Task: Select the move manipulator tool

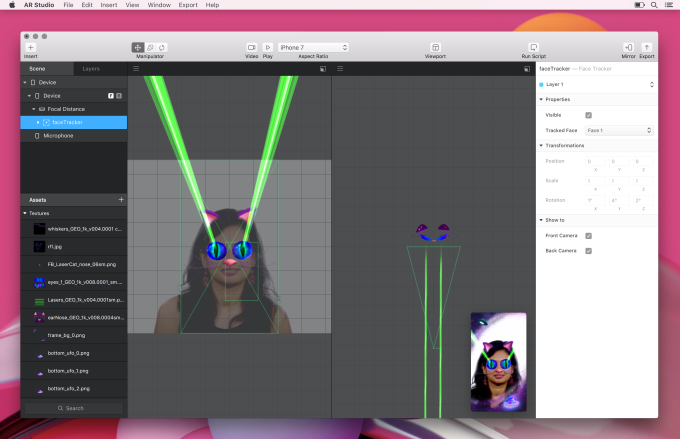Action: (138, 47)
